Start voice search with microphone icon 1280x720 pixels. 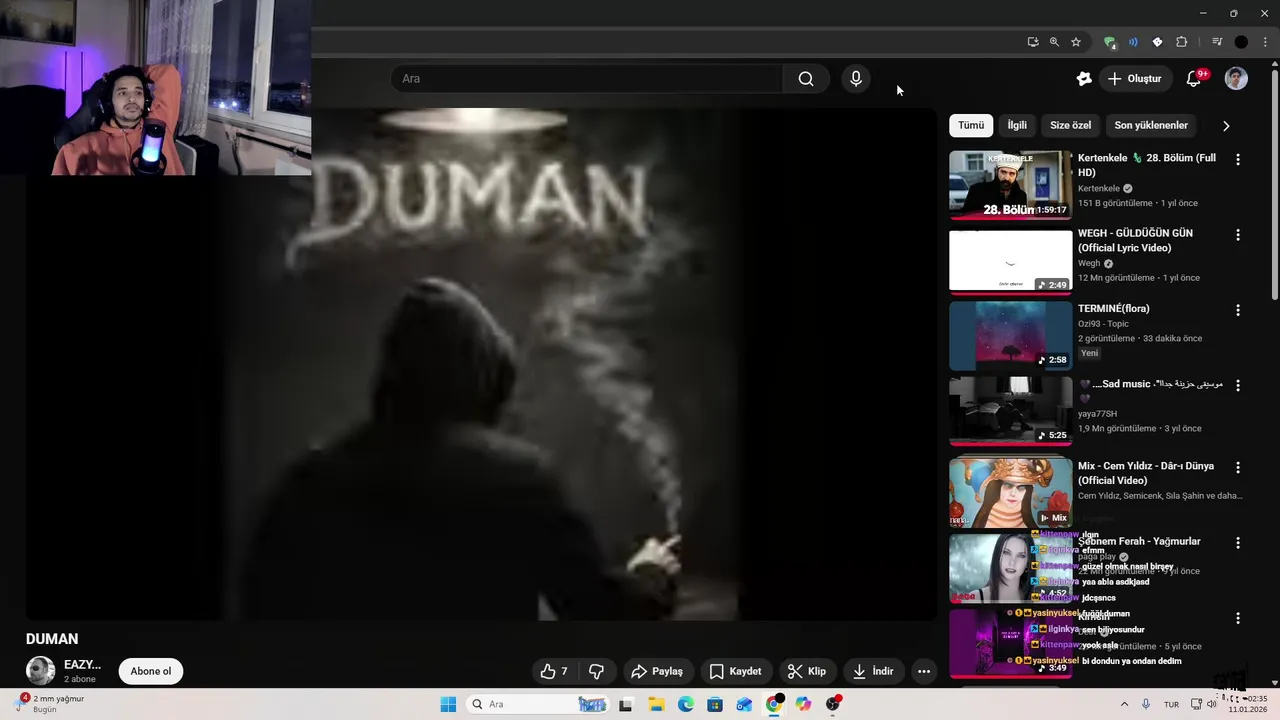856,79
